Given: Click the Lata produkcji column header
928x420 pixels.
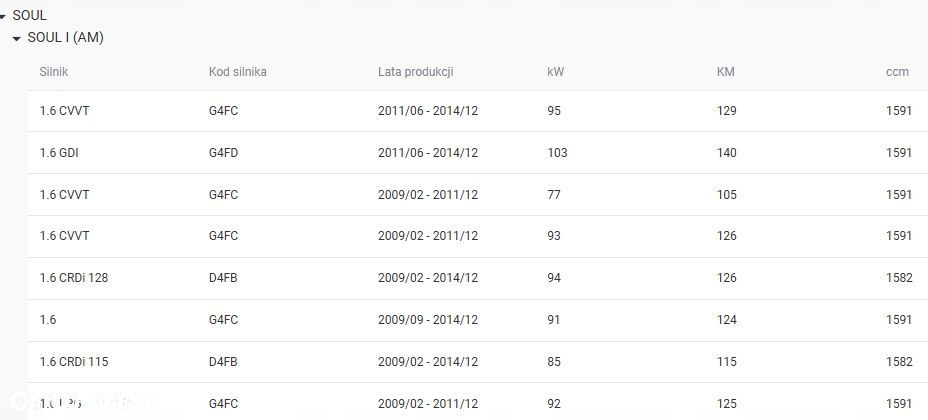Looking at the screenshot, I should [415, 72].
